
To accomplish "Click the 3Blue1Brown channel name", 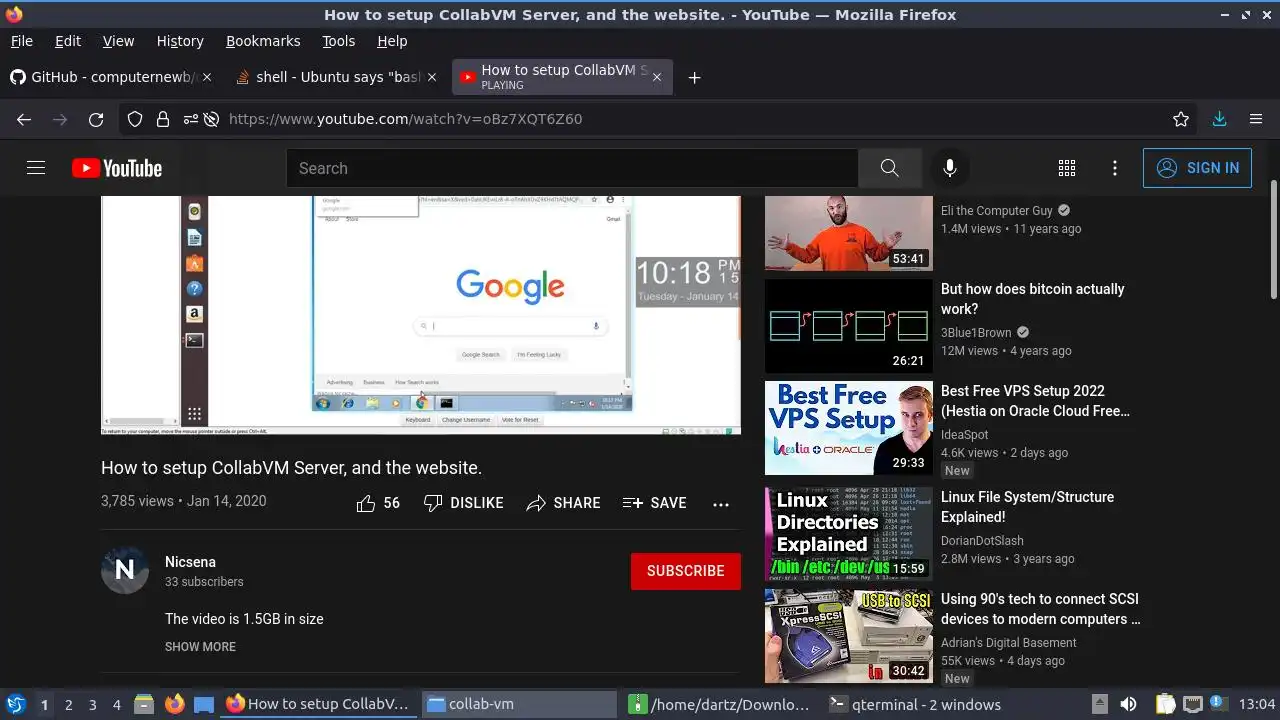I will tap(976, 332).
